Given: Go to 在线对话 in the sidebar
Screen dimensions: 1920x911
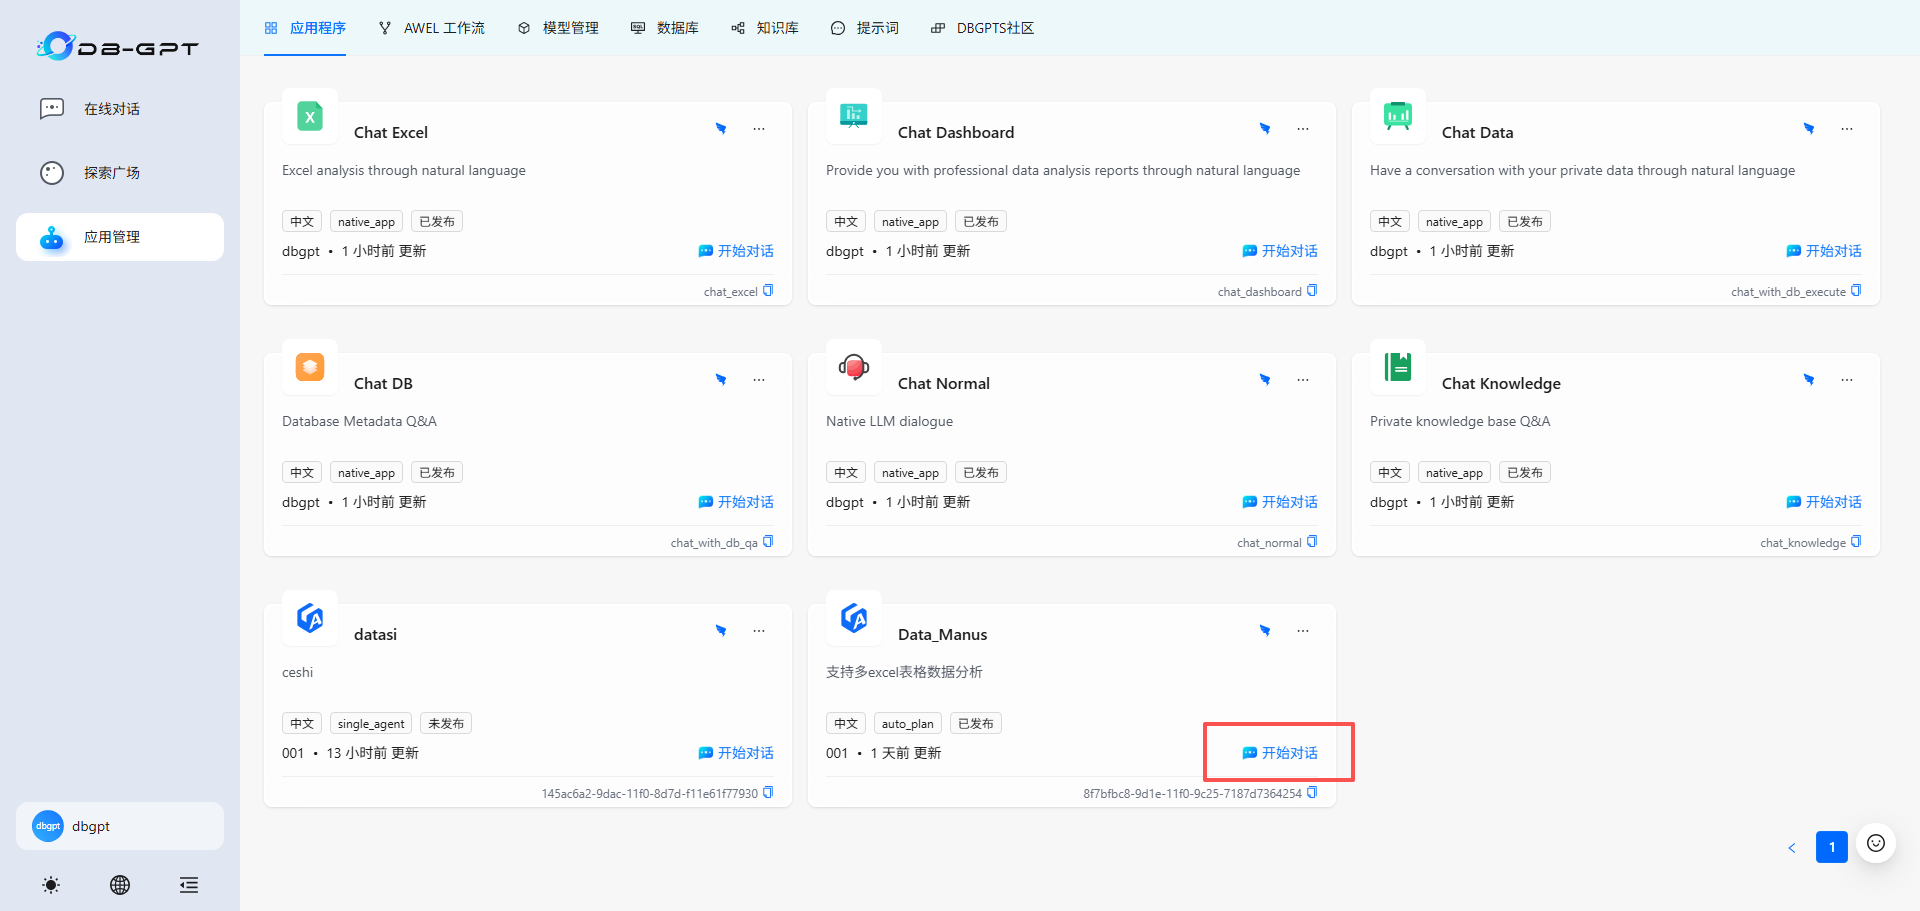Looking at the screenshot, I should 111,109.
